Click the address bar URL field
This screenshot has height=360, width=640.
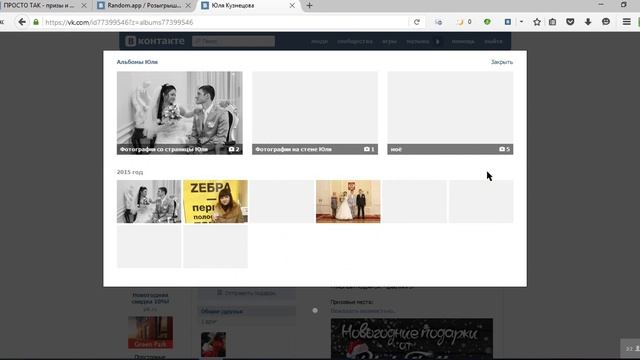[x=224, y=22]
